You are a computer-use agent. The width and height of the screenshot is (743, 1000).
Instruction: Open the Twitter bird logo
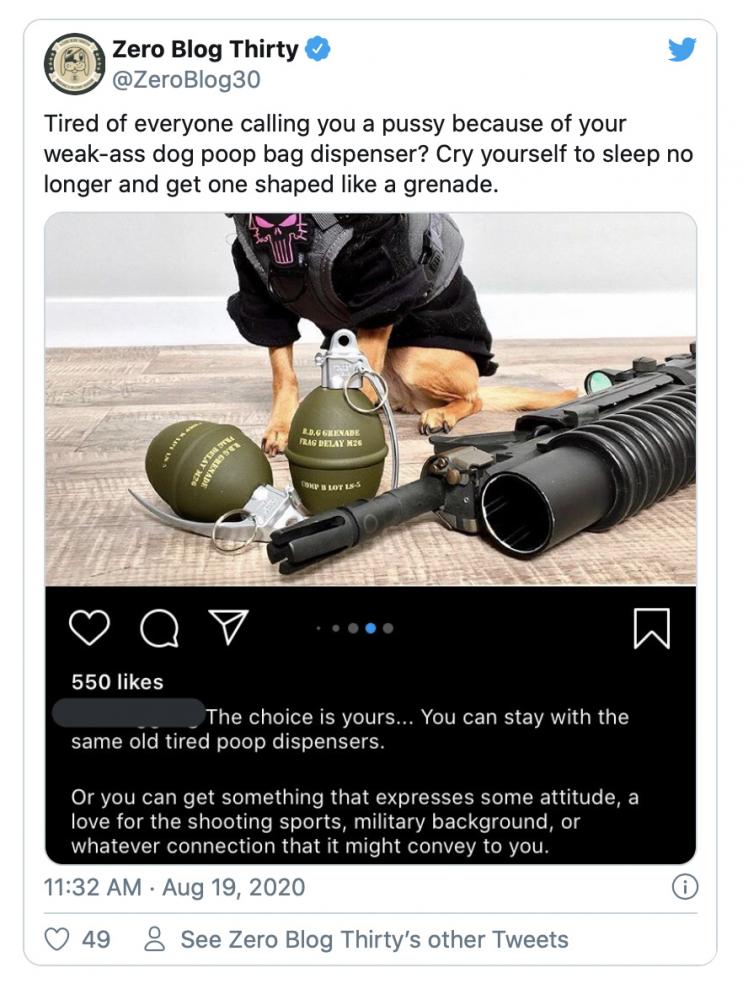(682, 49)
